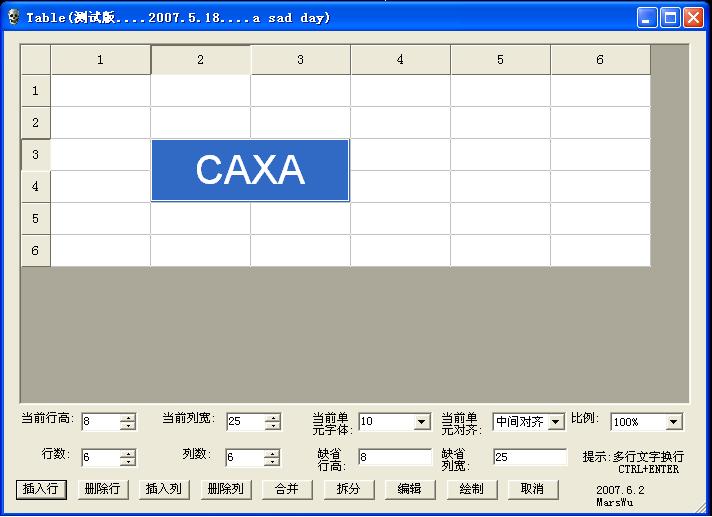Select row header 6
This screenshot has height=517, width=712.
pos(35,251)
